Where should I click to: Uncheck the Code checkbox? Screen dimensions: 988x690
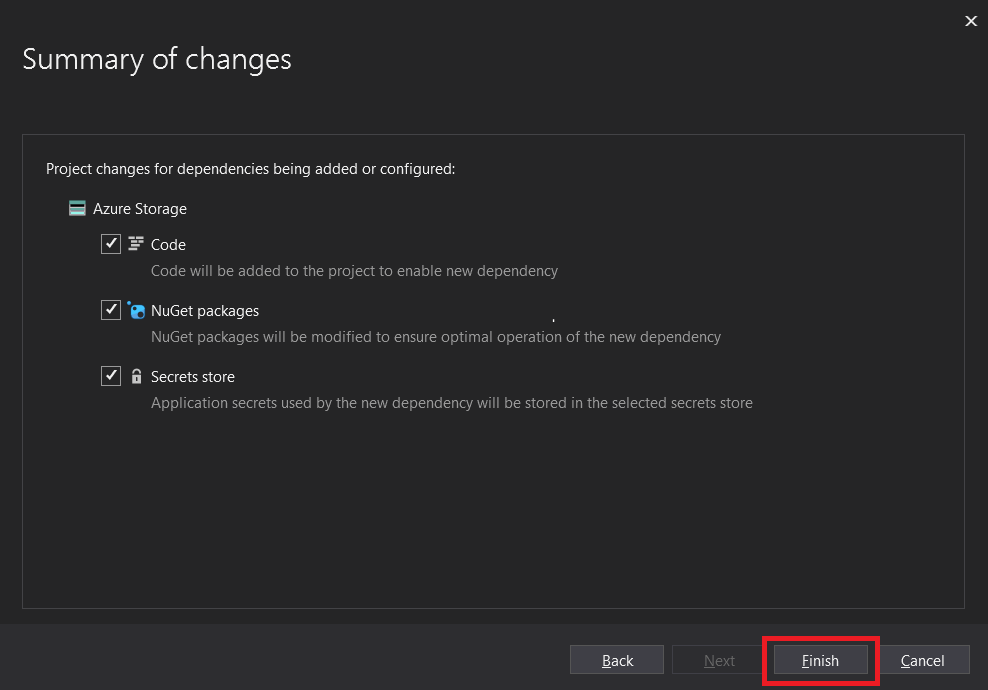[x=111, y=244]
